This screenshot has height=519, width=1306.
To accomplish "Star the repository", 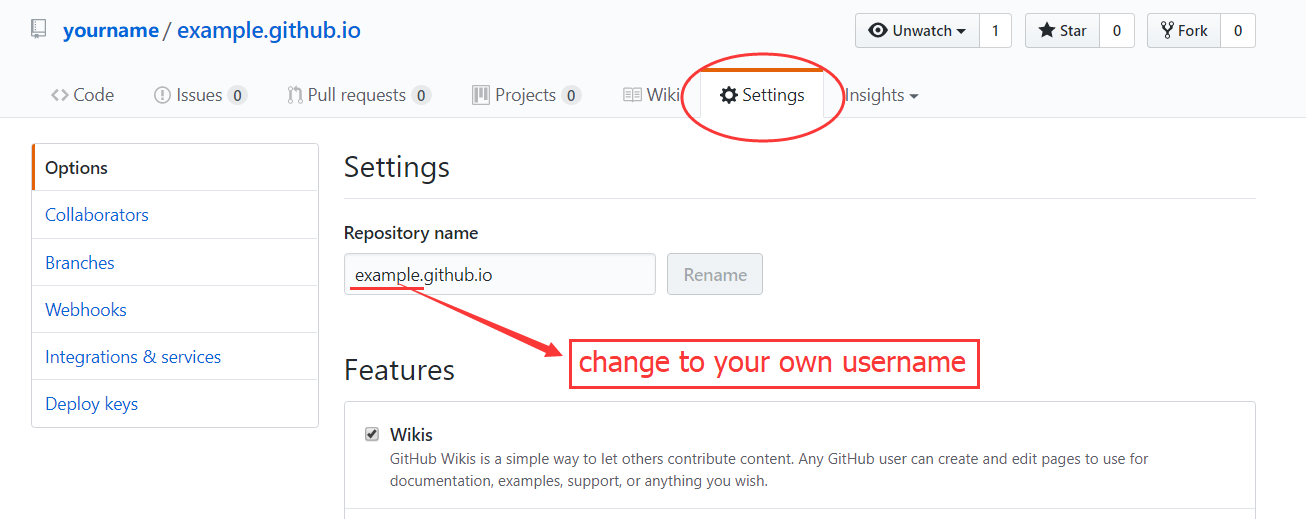I will coord(1063,31).
